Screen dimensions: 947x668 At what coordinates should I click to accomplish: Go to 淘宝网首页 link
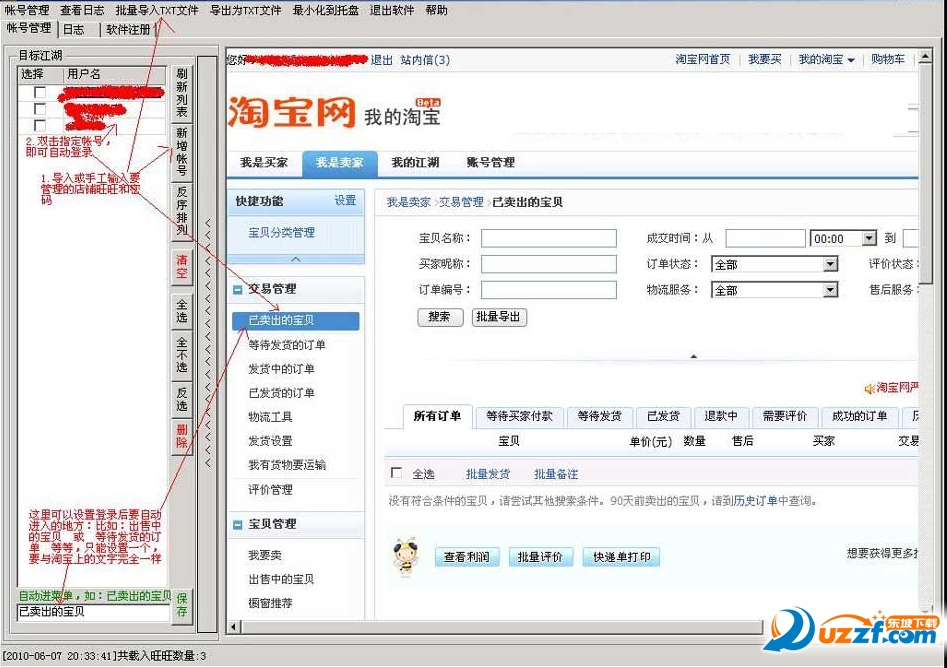[x=702, y=59]
